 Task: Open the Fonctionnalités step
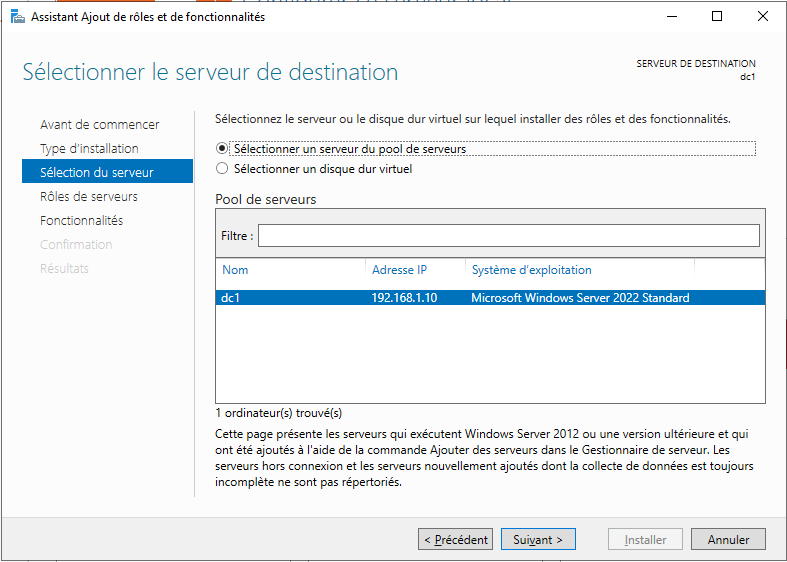coord(81,221)
